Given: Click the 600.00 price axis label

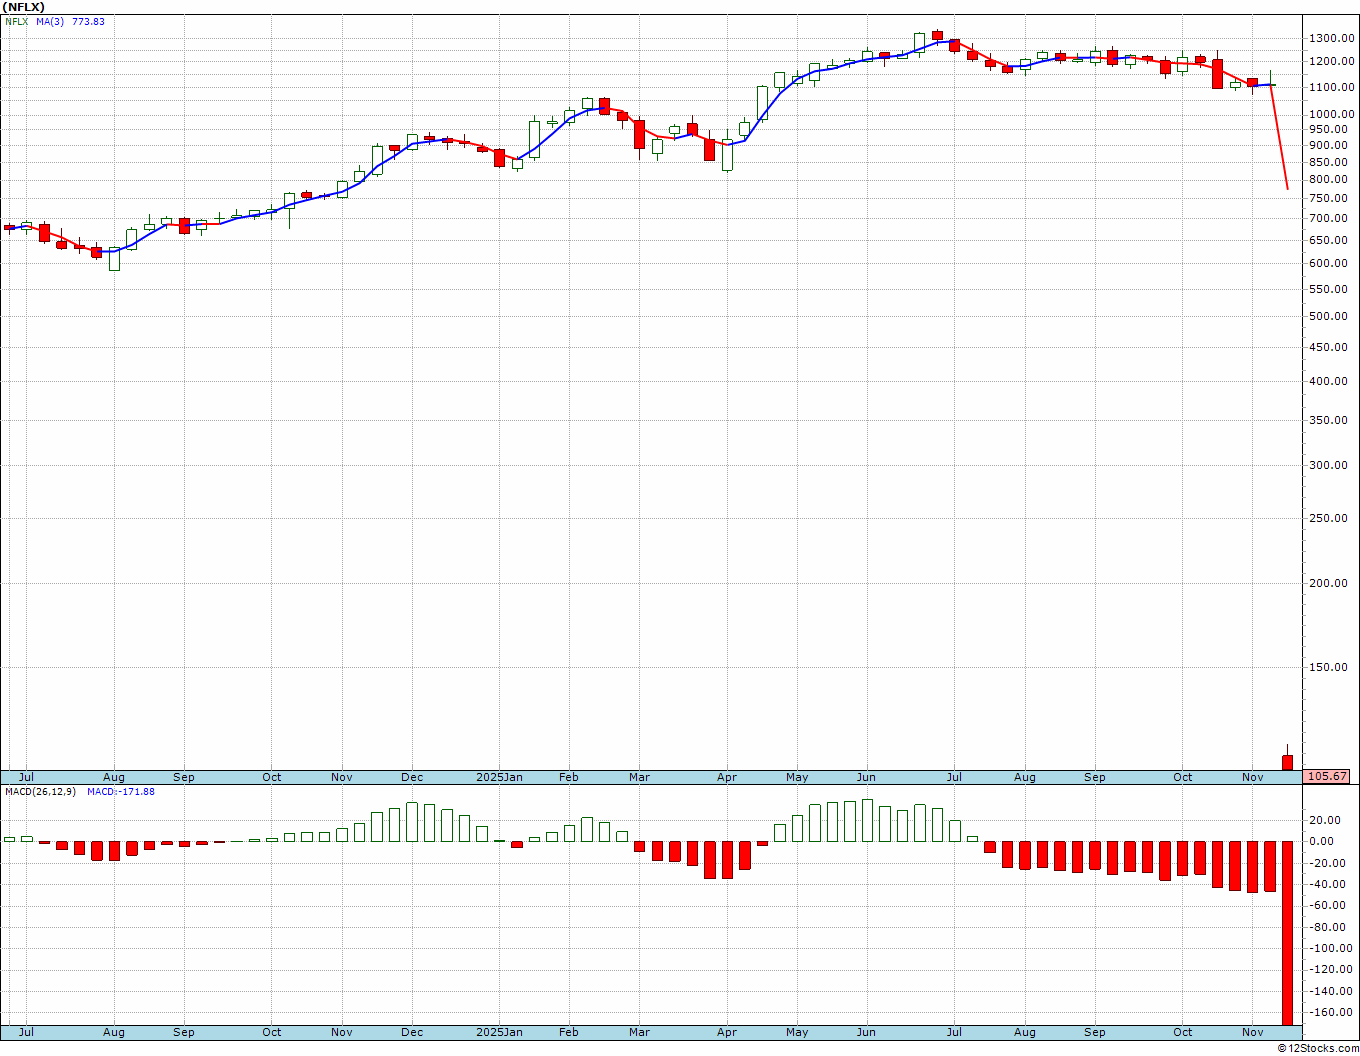Looking at the screenshot, I should click(1328, 264).
